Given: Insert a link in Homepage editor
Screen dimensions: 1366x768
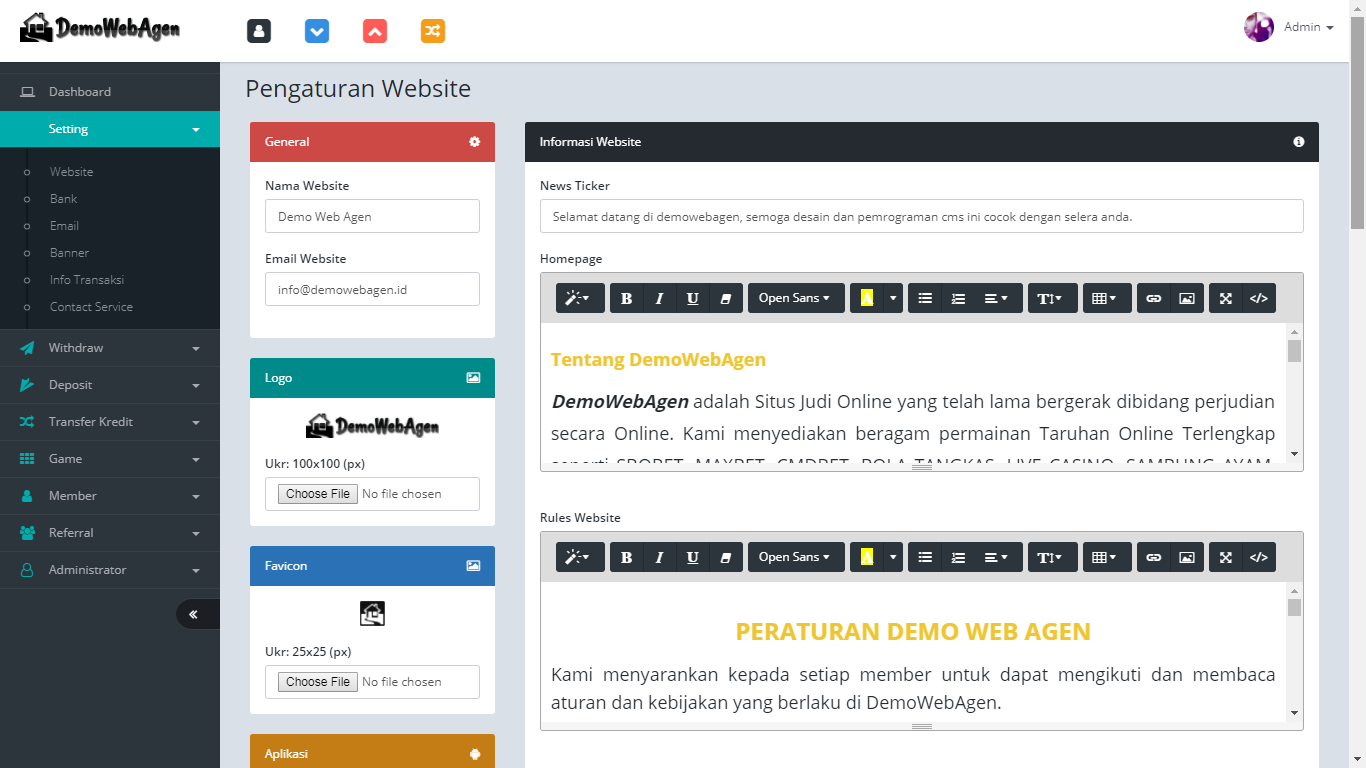Looking at the screenshot, I should click(x=1153, y=298).
